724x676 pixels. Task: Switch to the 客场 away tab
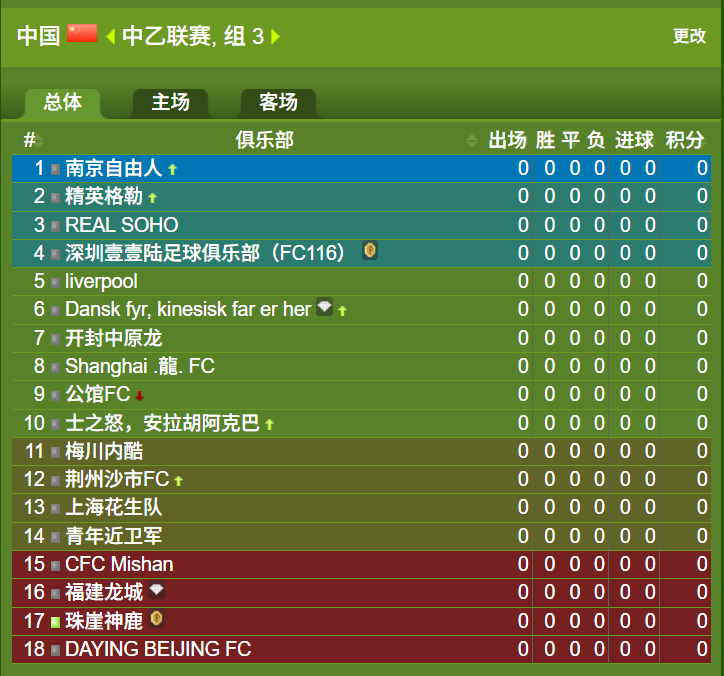[278, 103]
